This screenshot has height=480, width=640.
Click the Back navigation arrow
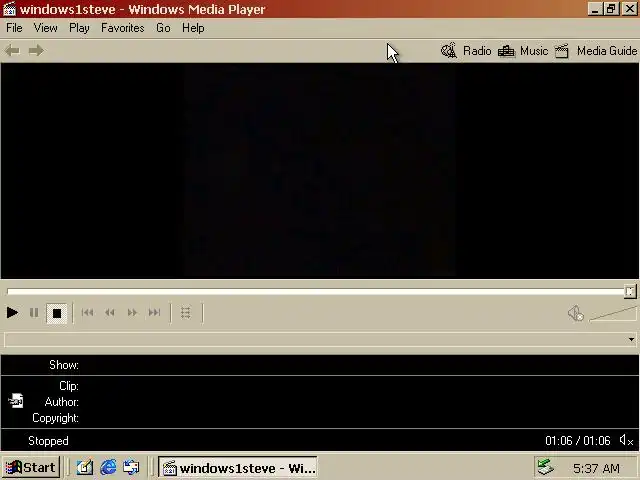[12, 51]
